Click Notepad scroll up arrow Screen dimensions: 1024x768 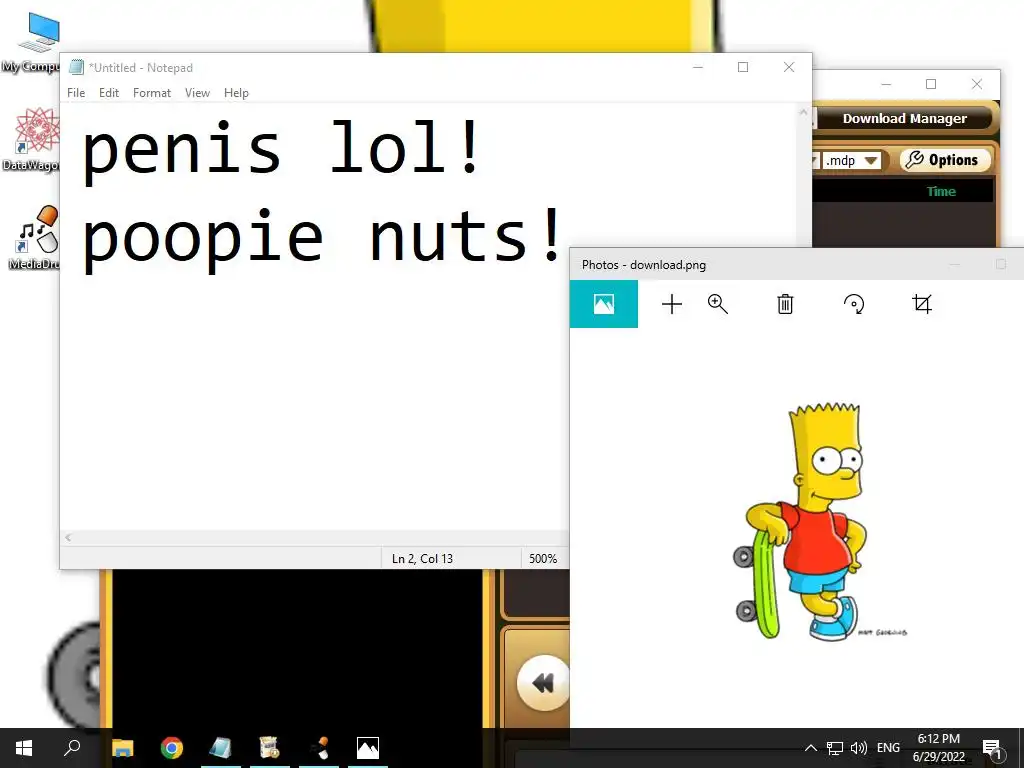803,112
